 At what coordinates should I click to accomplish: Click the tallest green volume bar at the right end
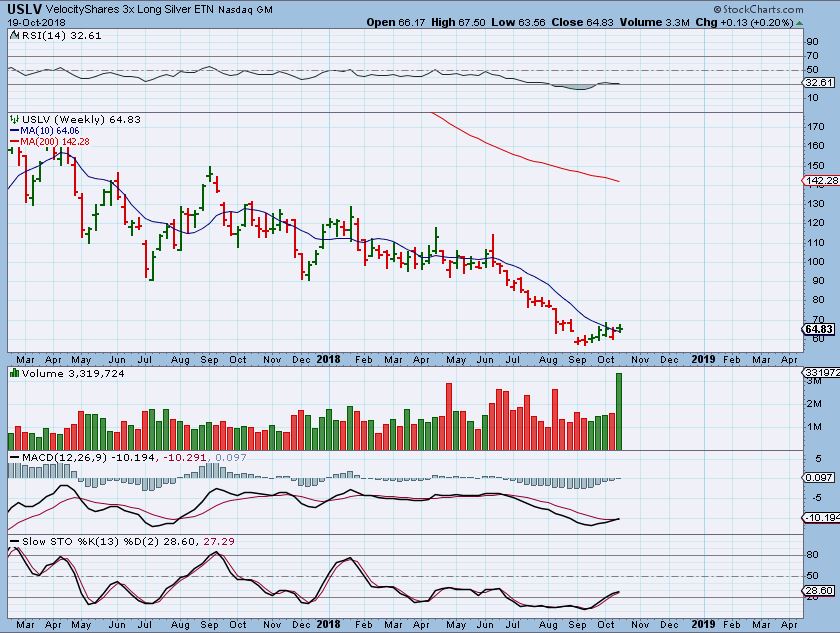click(619, 411)
